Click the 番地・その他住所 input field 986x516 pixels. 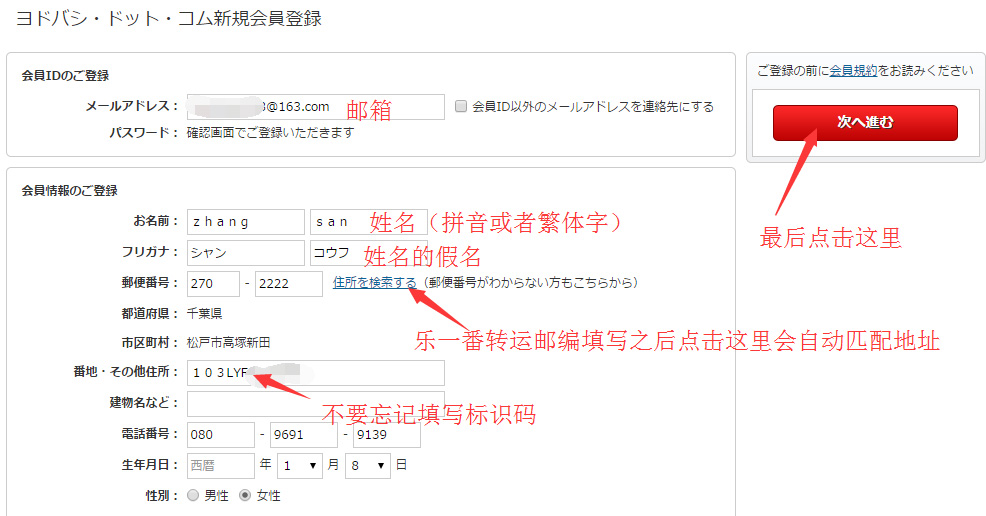tap(316, 373)
